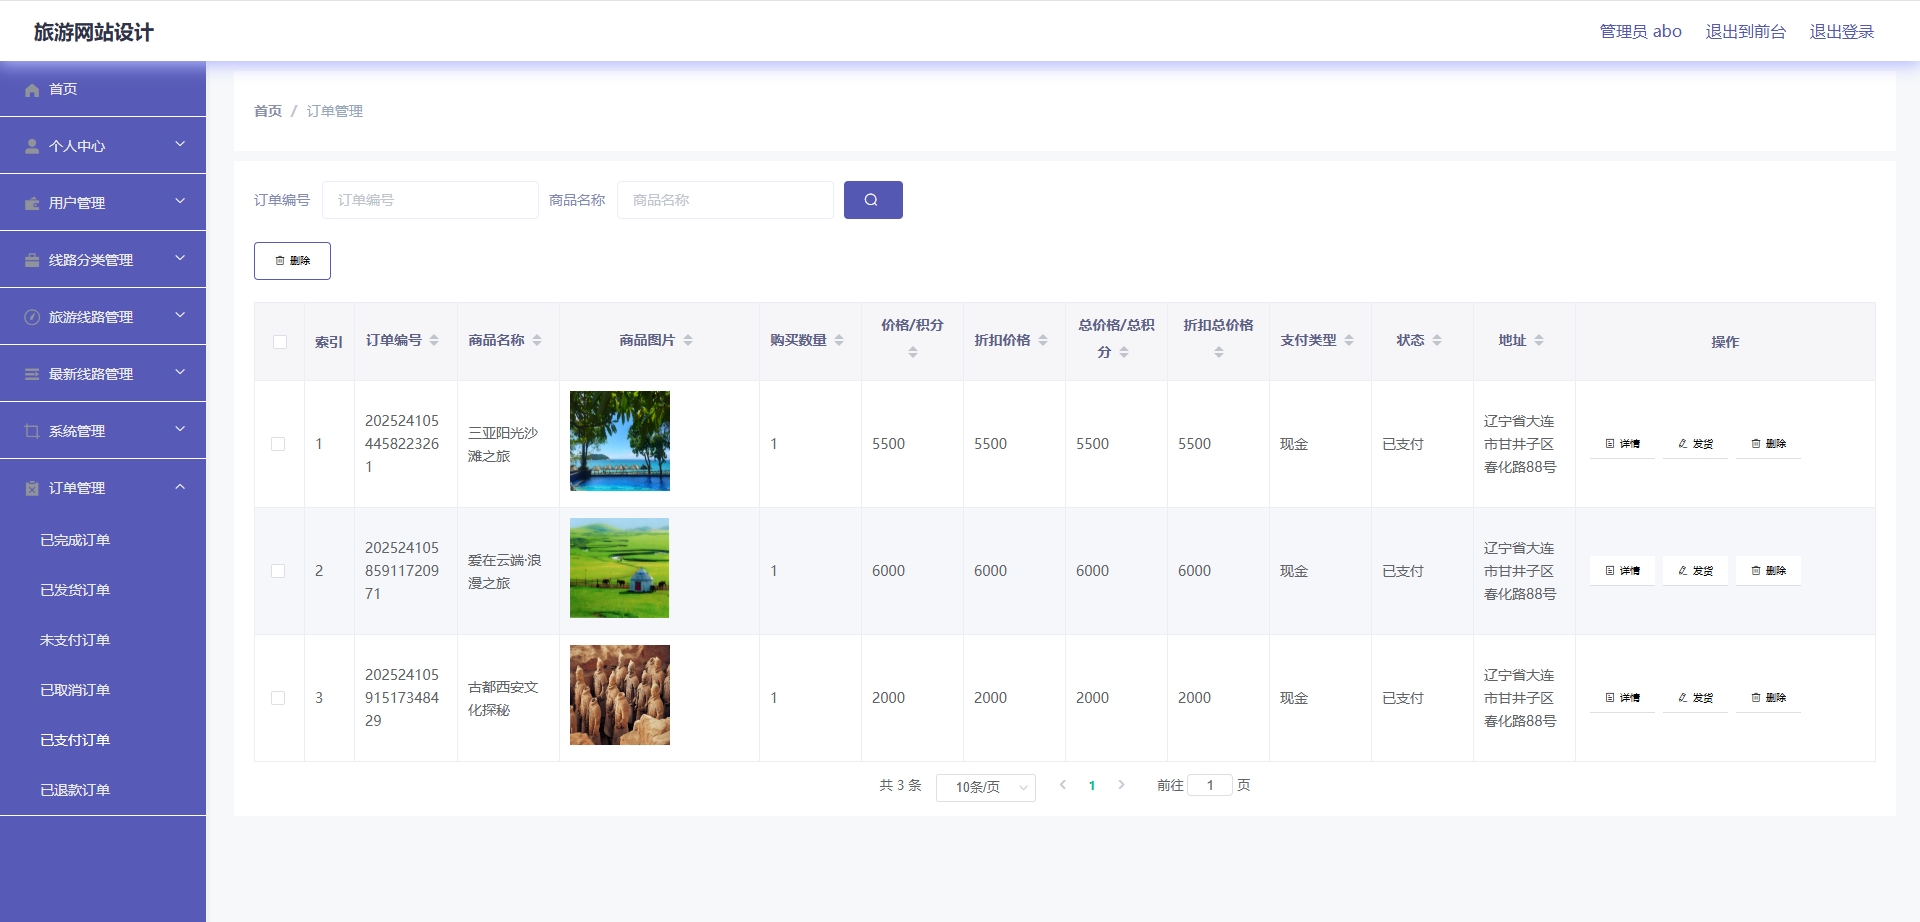The height and width of the screenshot is (922, 1920).
Task: Go to previous page arrow
Action: pyautogui.click(x=1063, y=786)
